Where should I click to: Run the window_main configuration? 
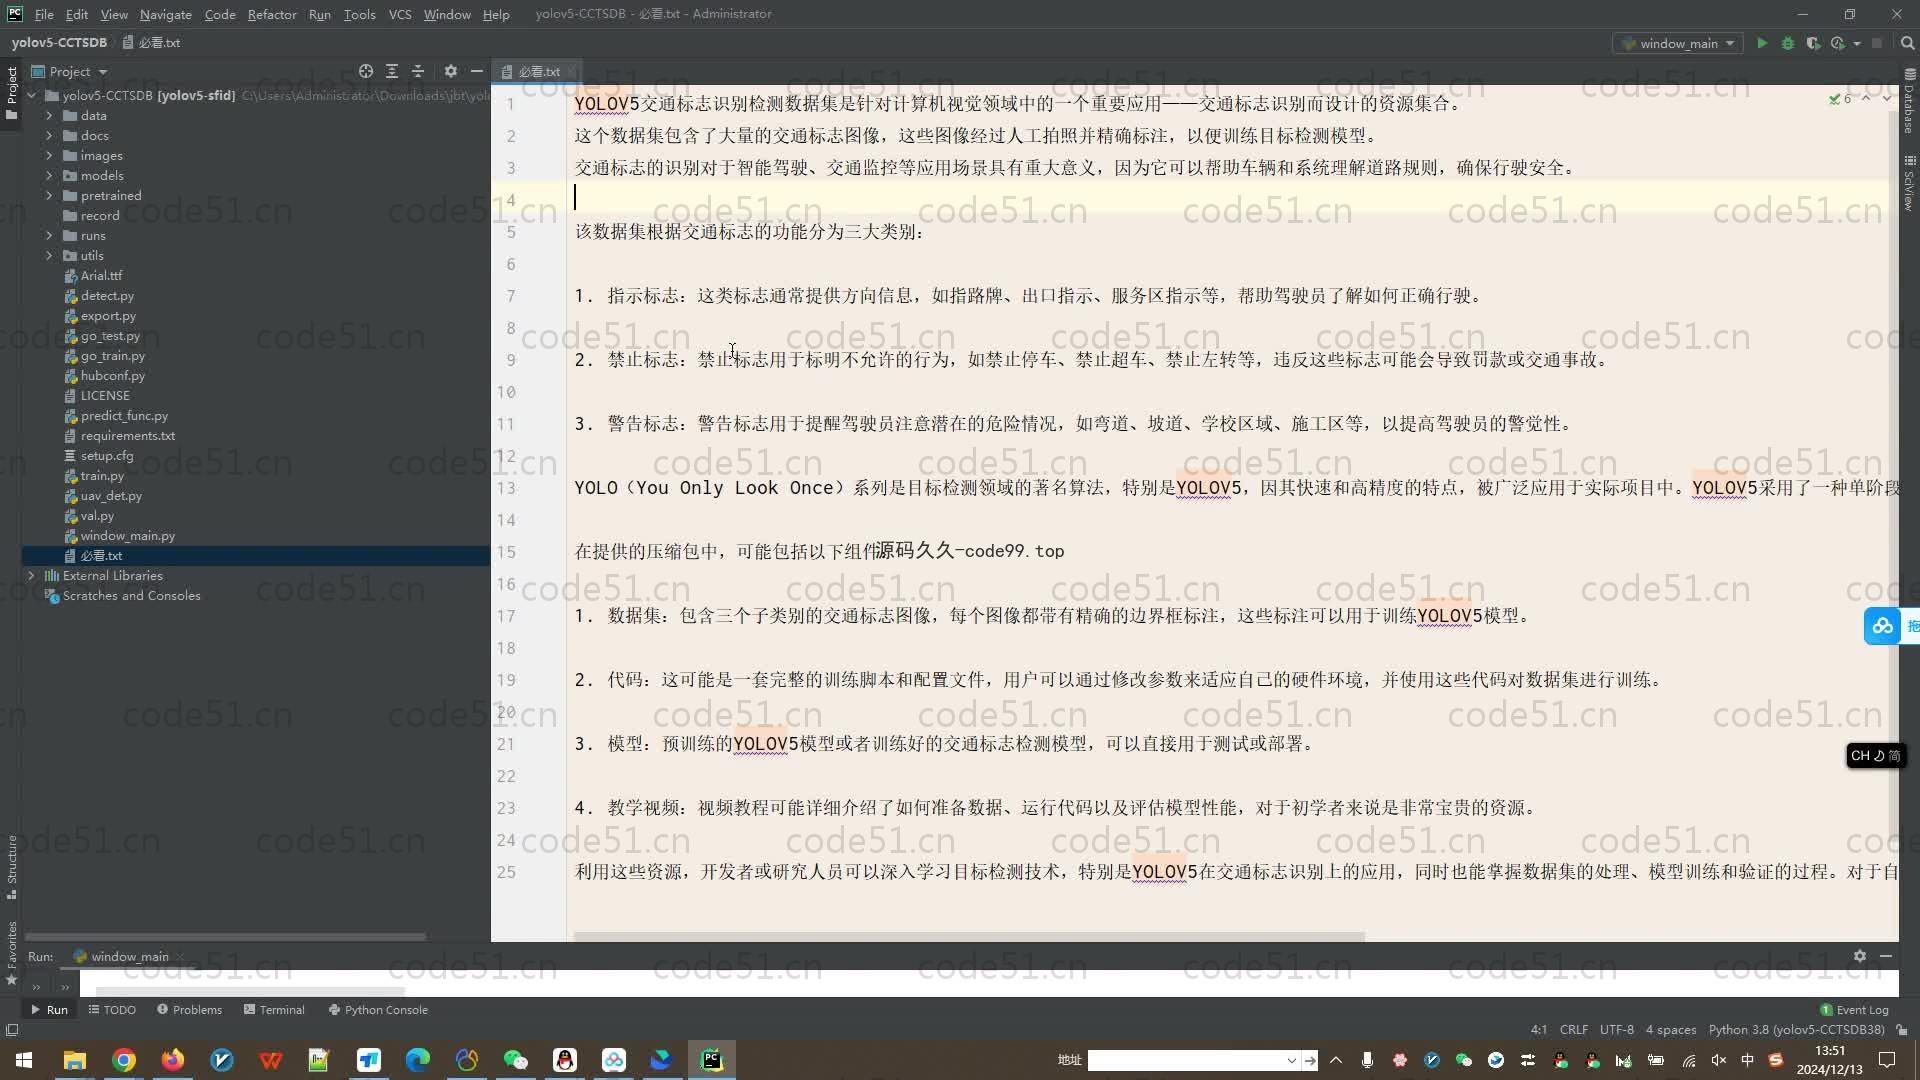[1762, 43]
